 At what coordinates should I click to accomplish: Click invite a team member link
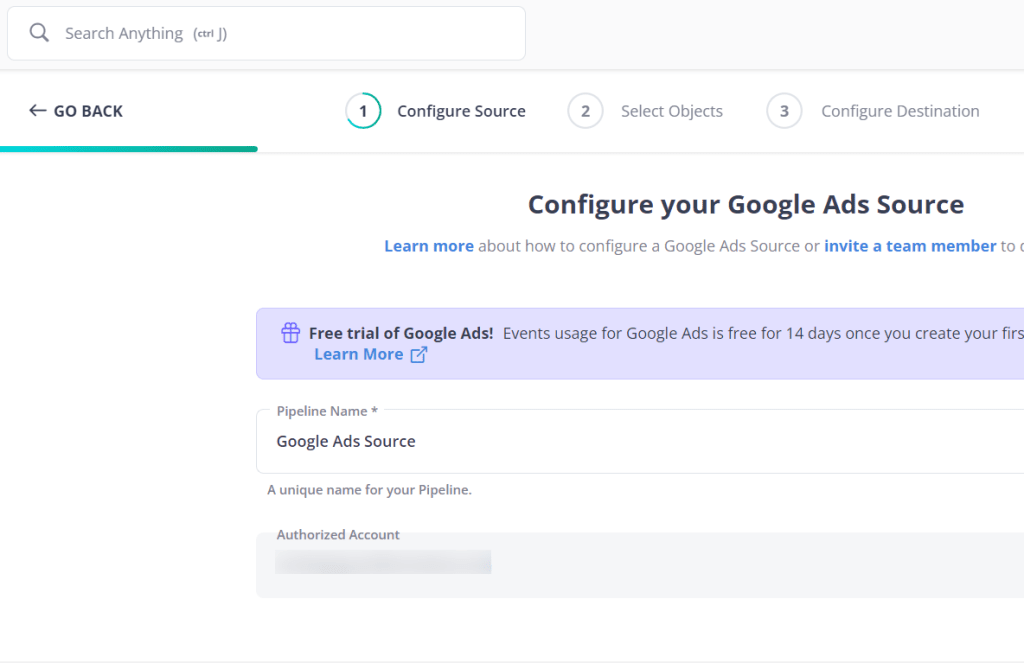pyautogui.click(x=910, y=246)
